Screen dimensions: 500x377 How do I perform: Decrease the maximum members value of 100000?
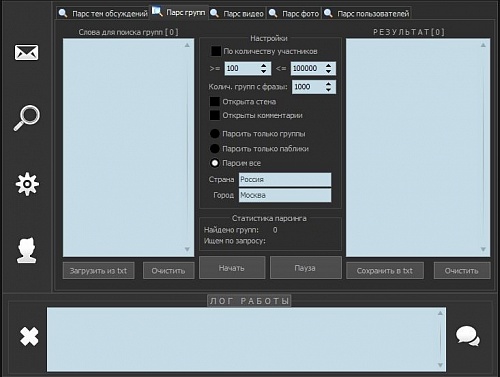click(329, 71)
